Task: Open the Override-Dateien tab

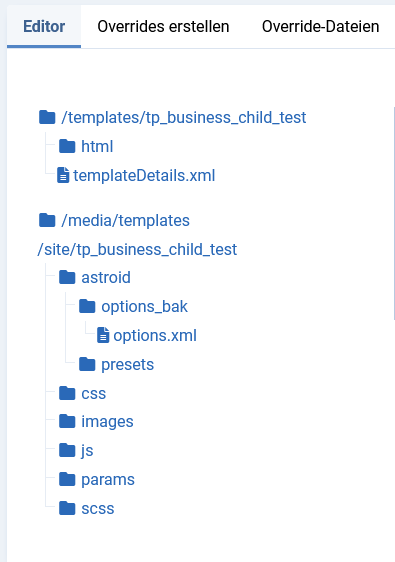Action: [x=320, y=27]
